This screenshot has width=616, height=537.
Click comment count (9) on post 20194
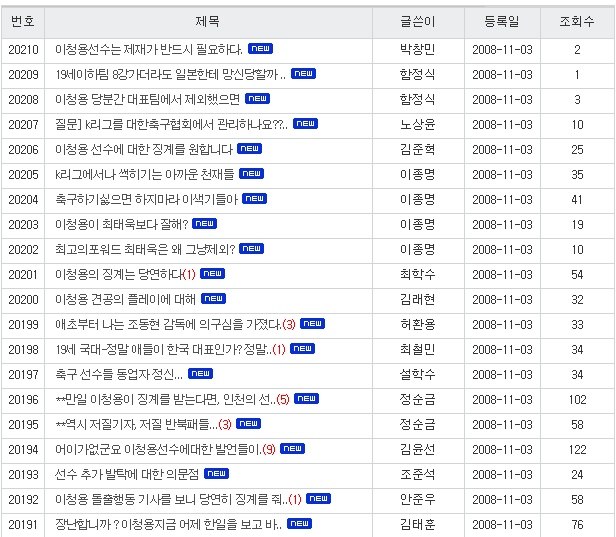pos(269,449)
